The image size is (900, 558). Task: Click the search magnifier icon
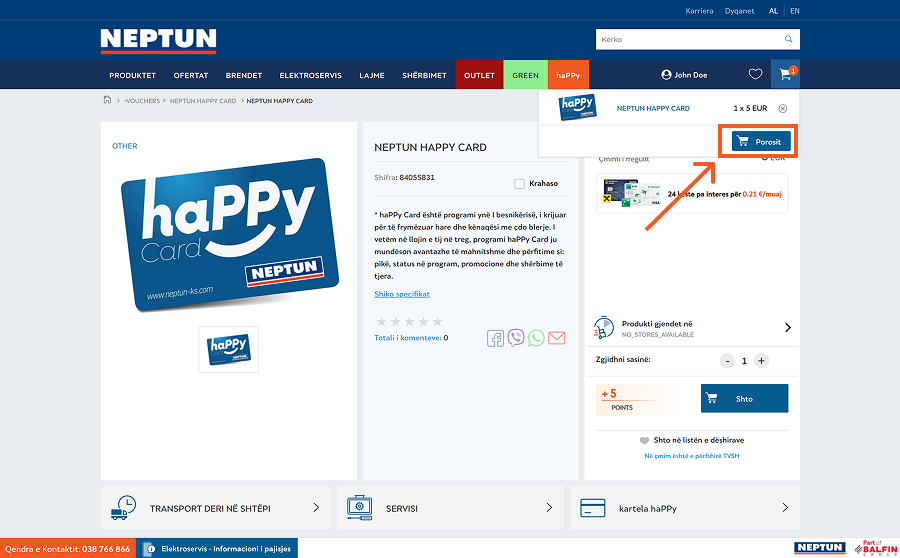click(788, 40)
